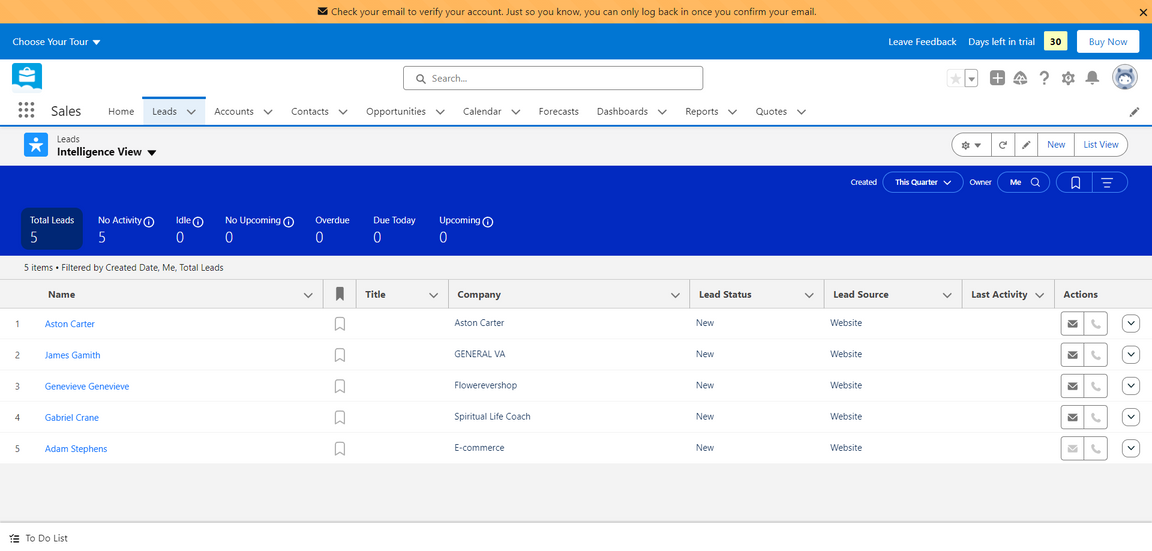Open the Reports tab
1152x551 pixels.
[x=702, y=112]
